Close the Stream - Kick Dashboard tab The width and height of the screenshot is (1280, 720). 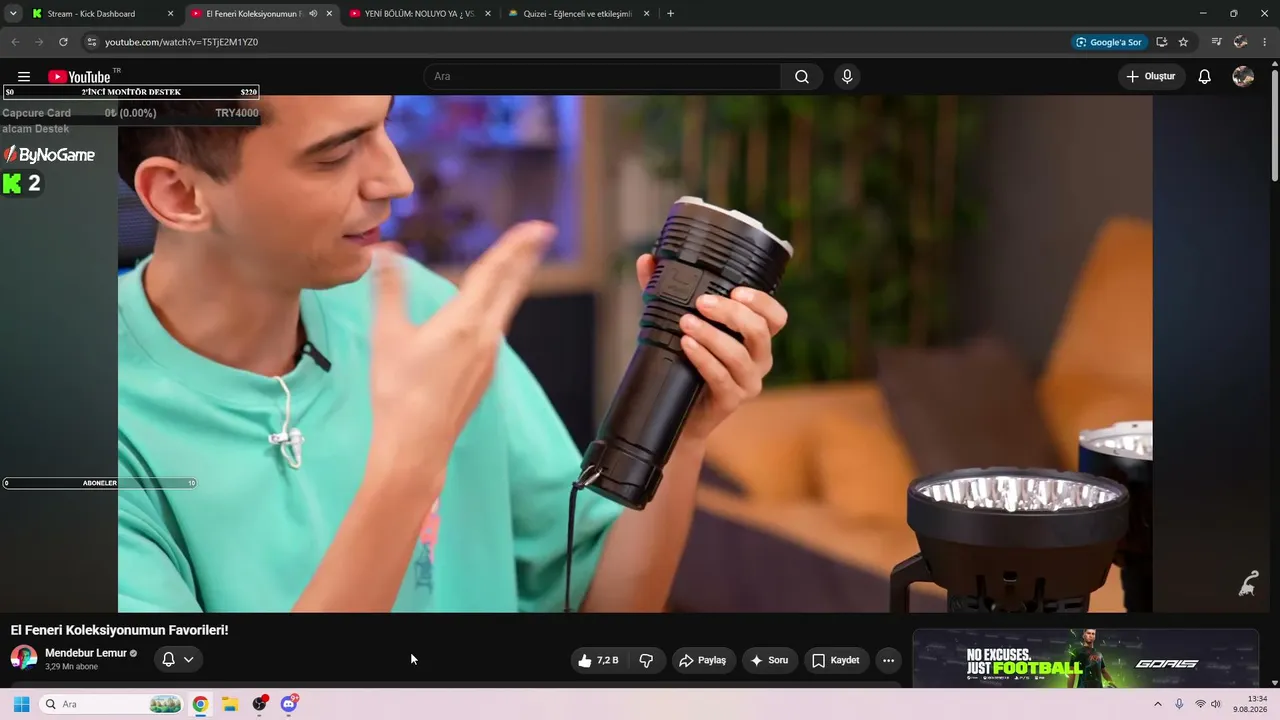coord(170,14)
